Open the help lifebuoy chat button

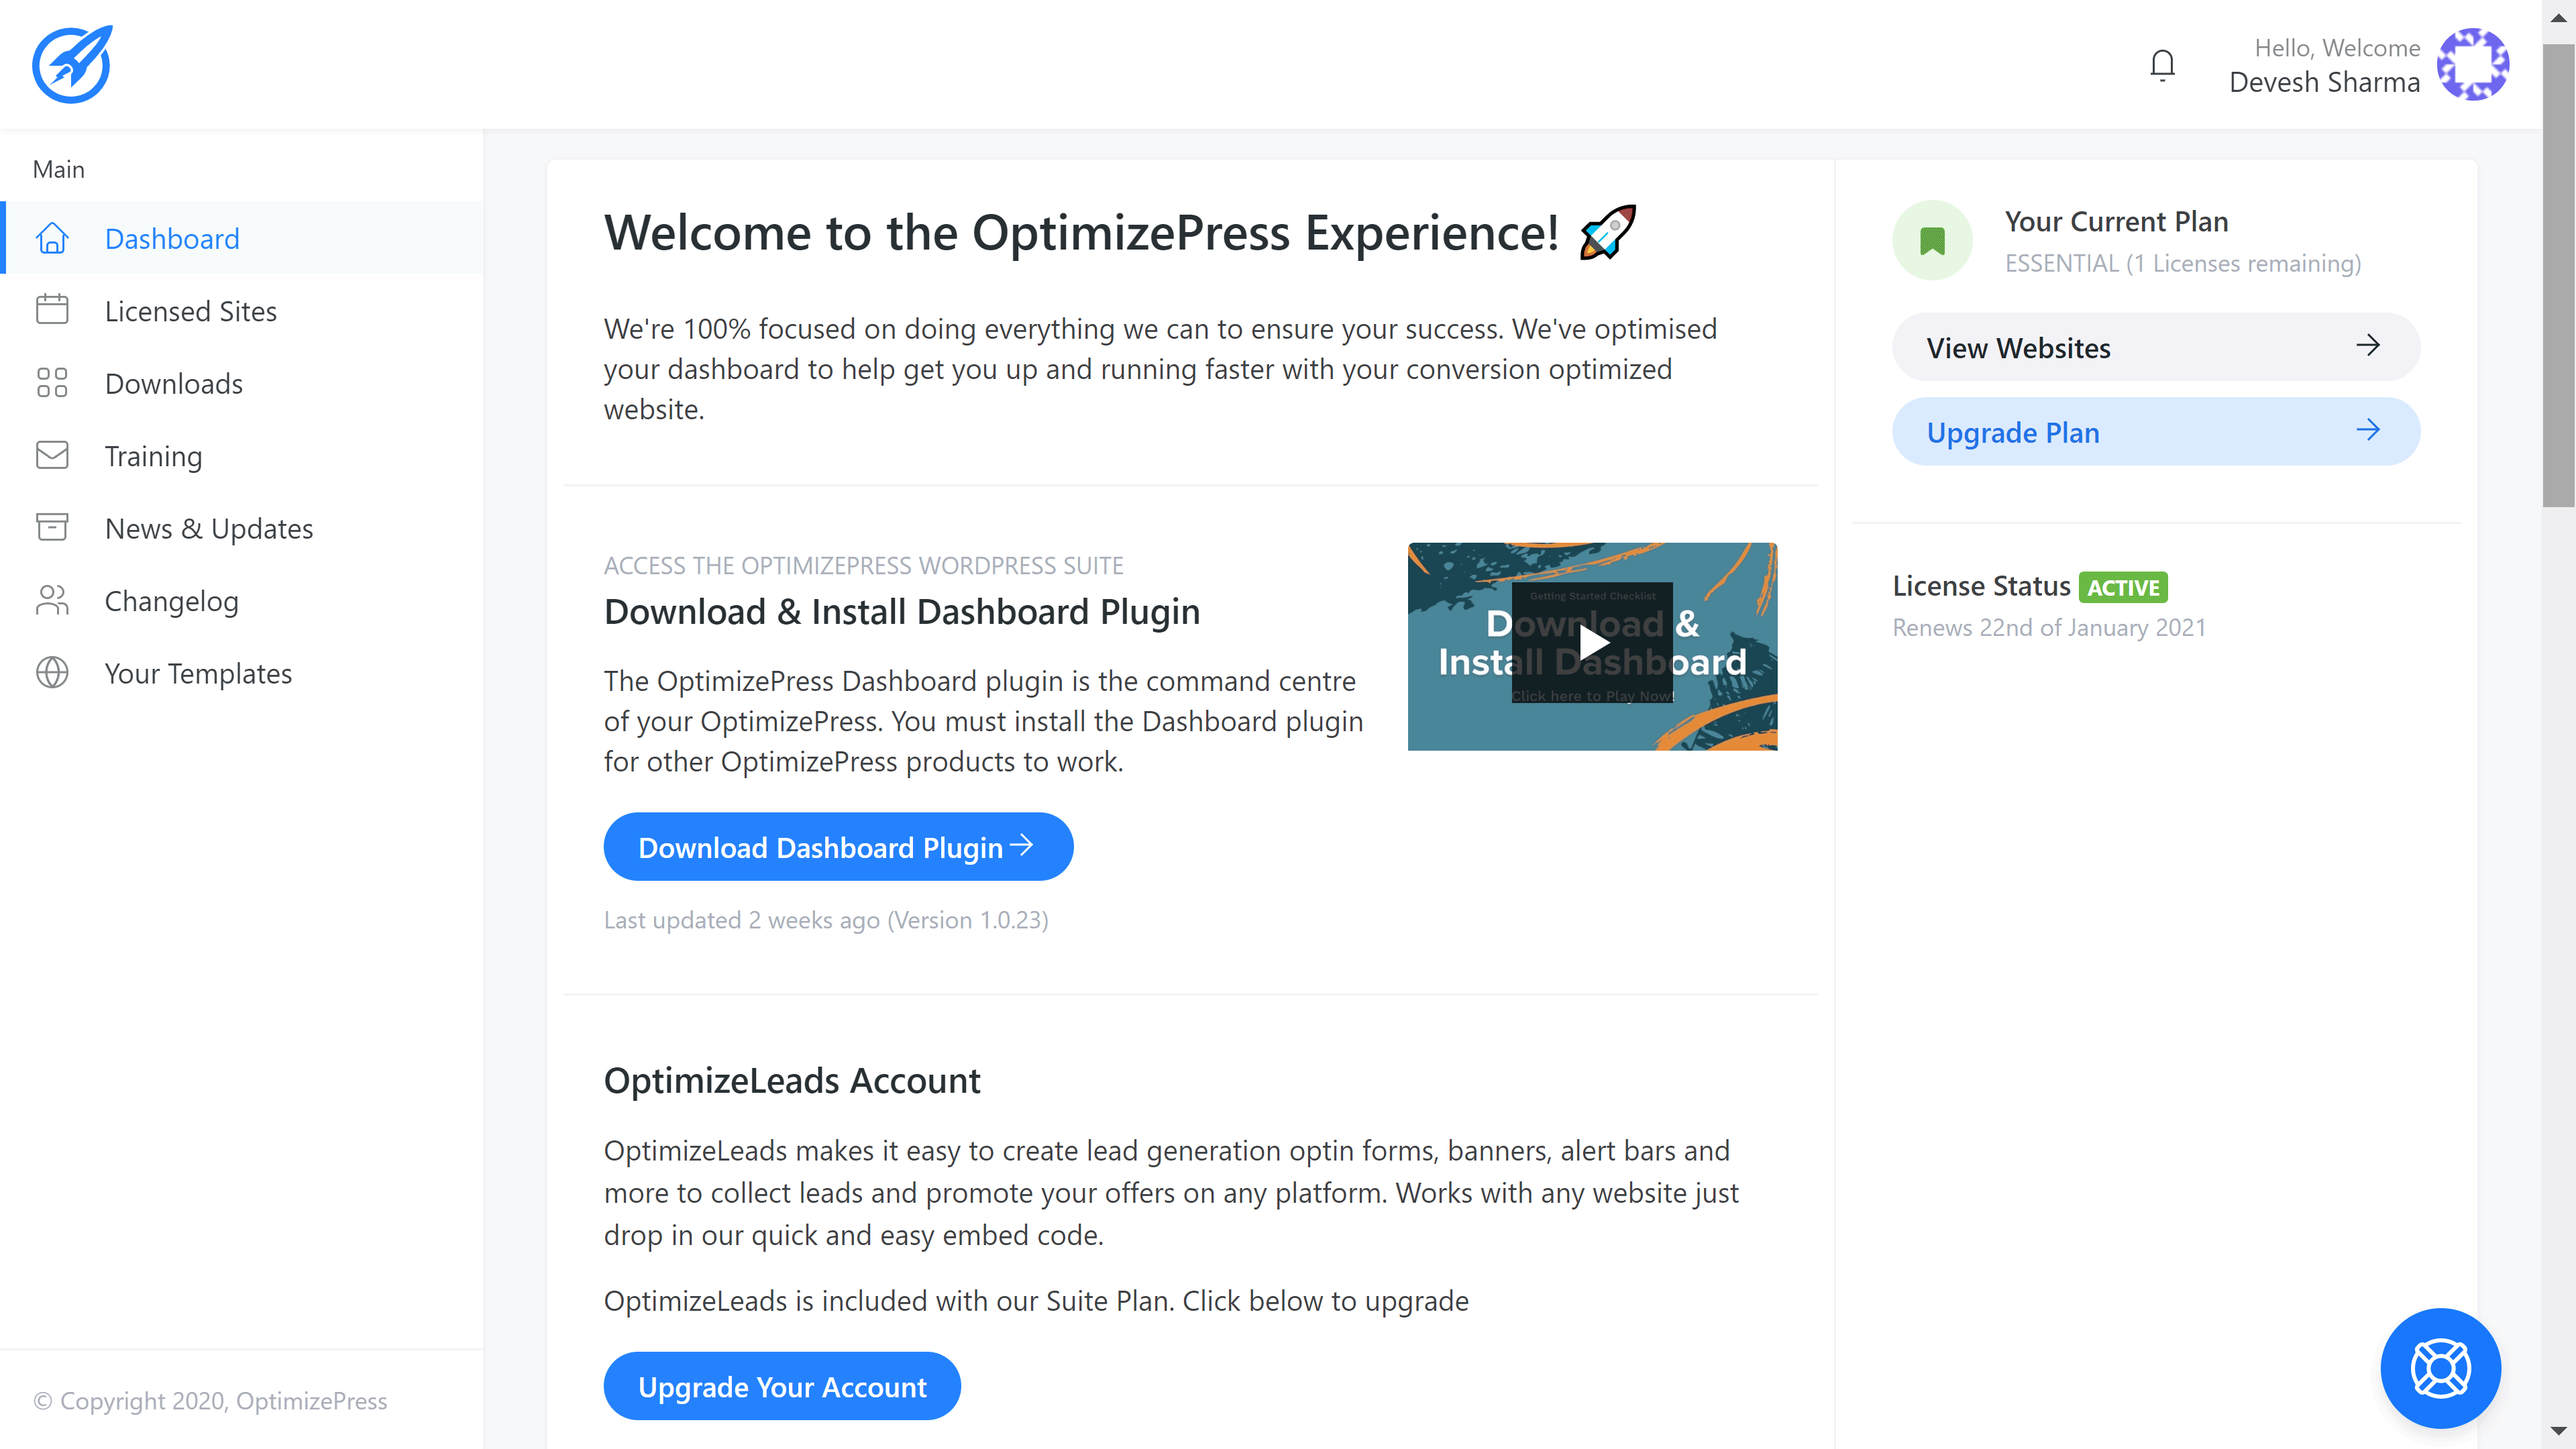point(2440,1368)
